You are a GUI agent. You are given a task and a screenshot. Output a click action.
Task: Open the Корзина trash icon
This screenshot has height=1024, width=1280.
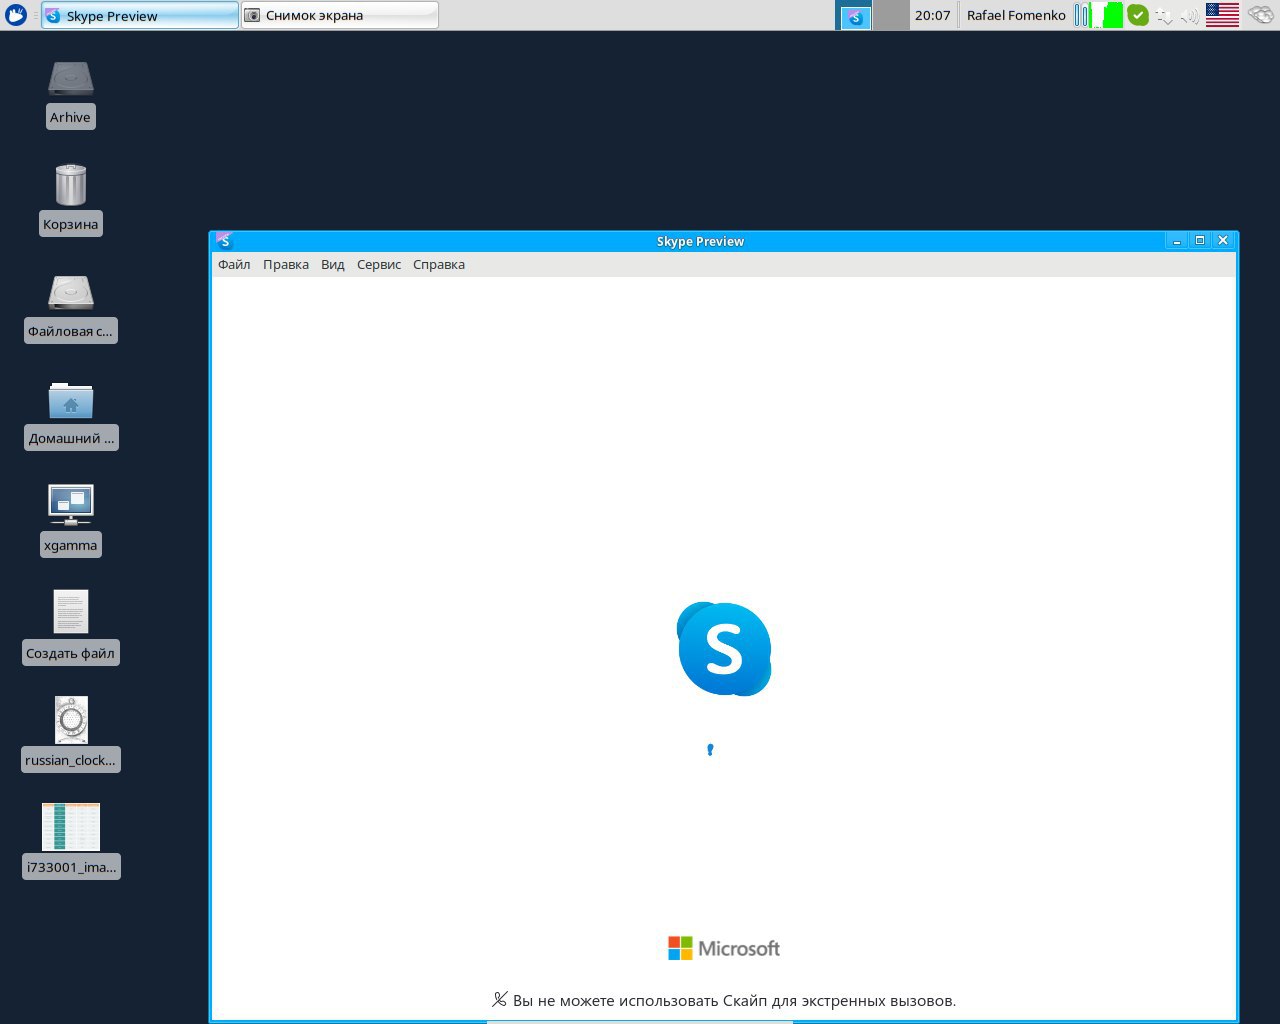click(x=71, y=185)
